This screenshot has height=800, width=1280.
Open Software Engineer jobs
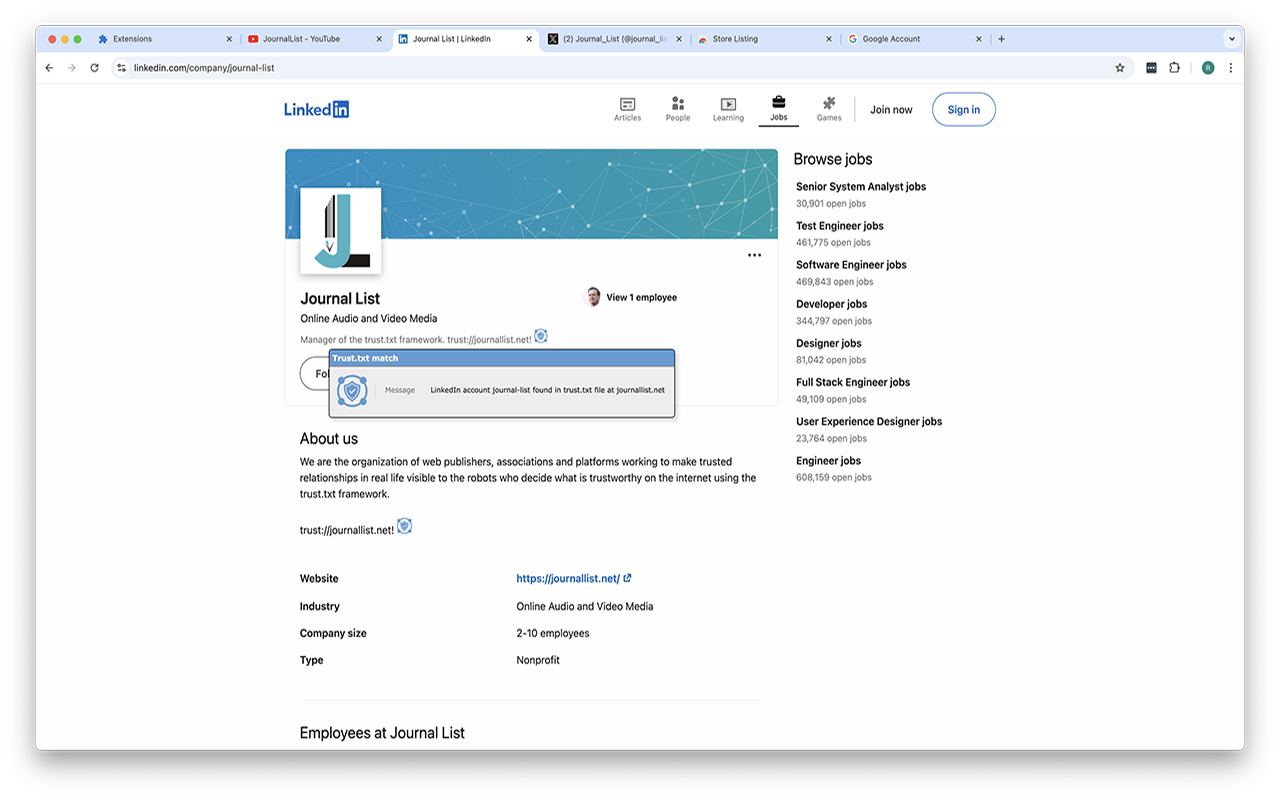pos(851,265)
